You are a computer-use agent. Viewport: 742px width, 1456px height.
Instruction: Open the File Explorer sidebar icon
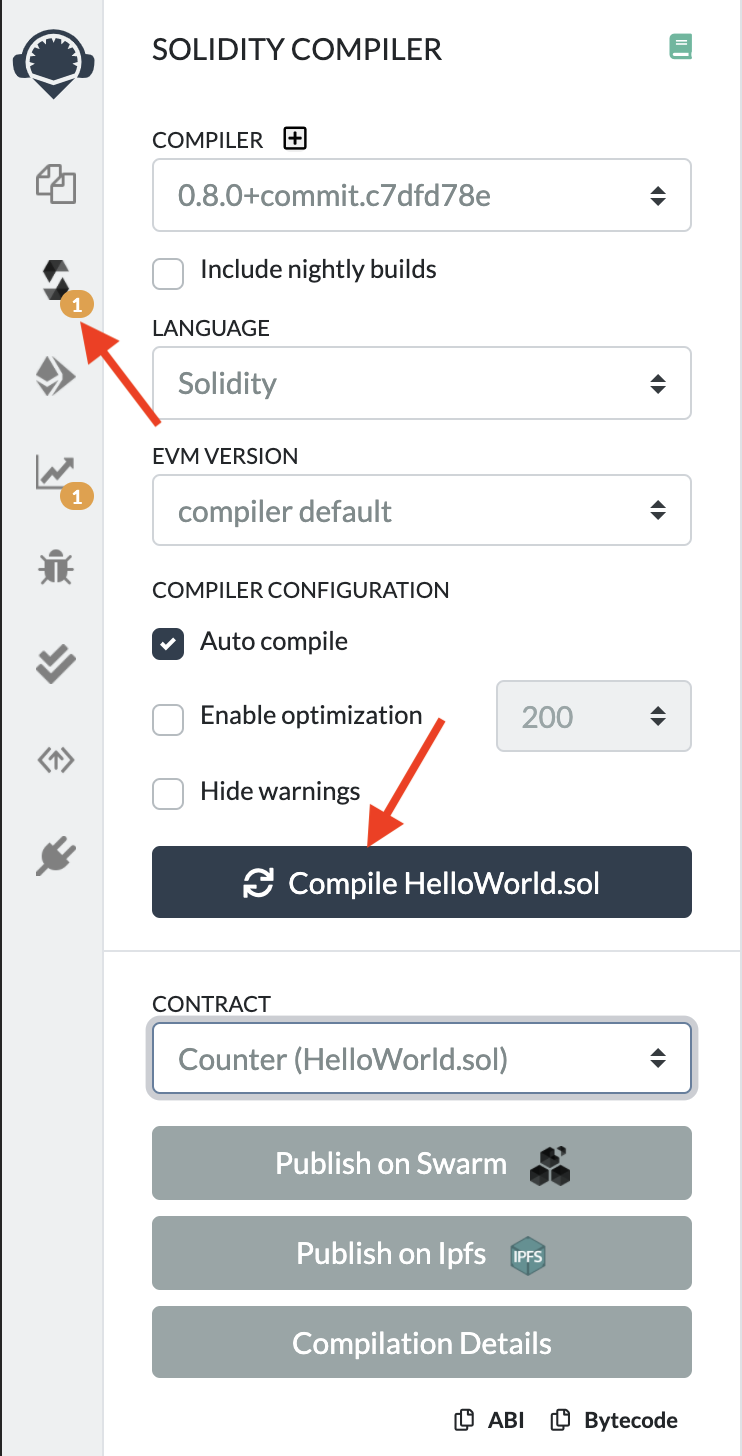(x=56, y=185)
